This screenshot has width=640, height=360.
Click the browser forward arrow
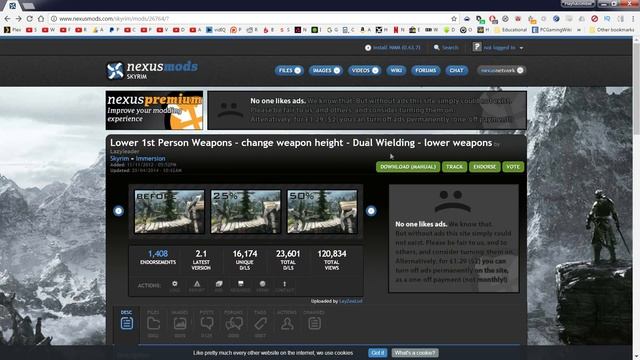point(18,19)
